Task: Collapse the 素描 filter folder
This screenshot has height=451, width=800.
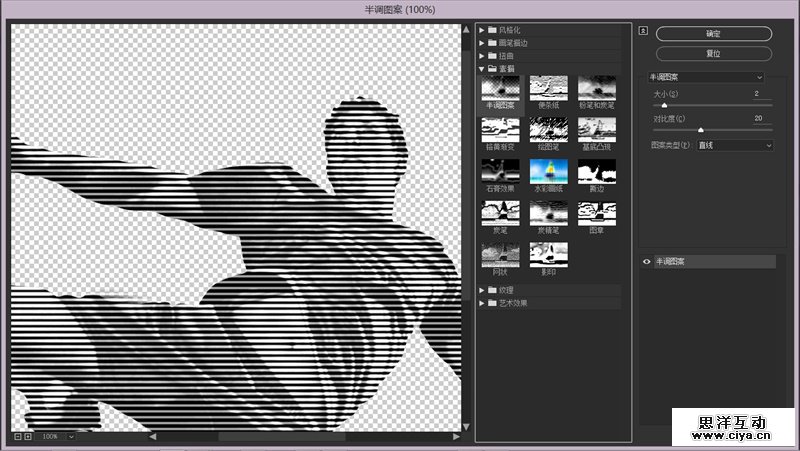Action: click(x=482, y=69)
